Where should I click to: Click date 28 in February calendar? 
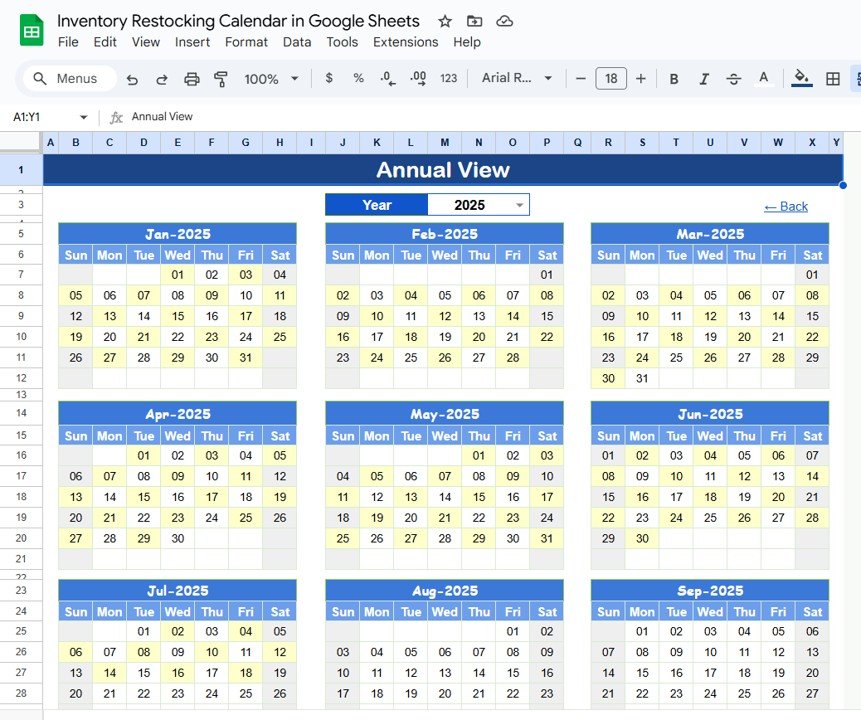(x=512, y=358)
